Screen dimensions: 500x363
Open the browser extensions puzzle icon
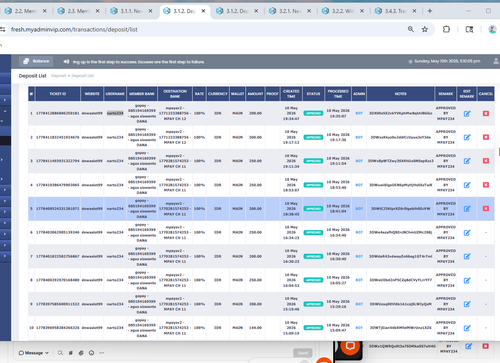click(446, 29)
